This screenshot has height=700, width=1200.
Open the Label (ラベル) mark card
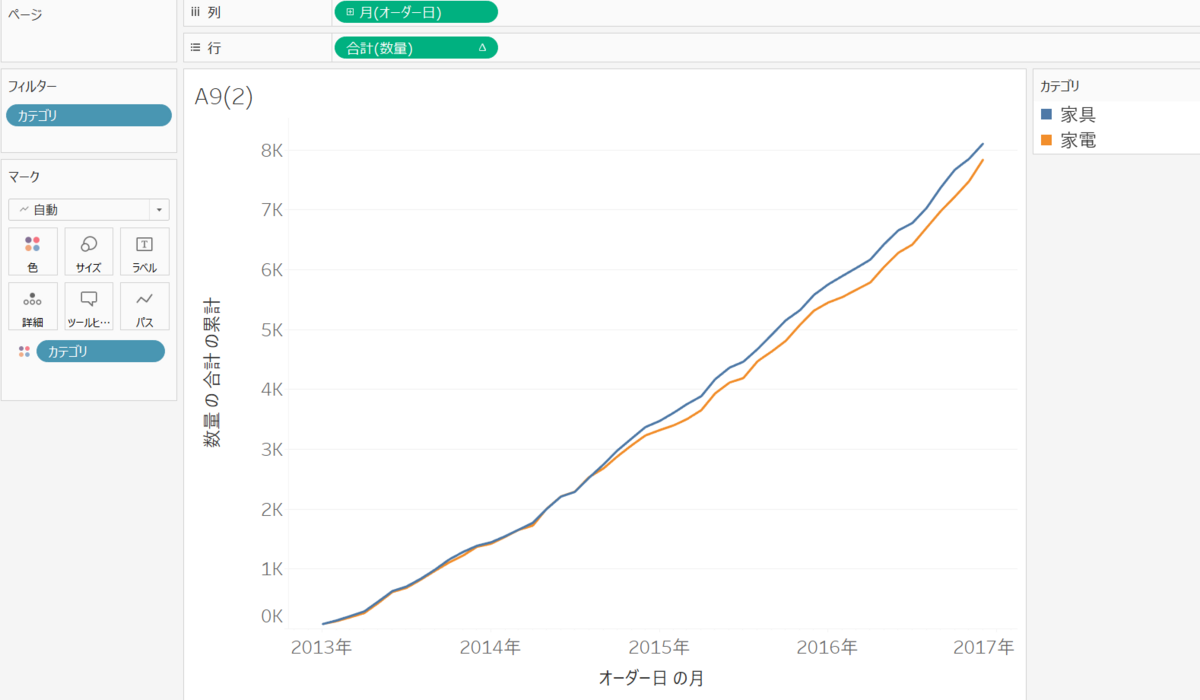click(145, 251)
